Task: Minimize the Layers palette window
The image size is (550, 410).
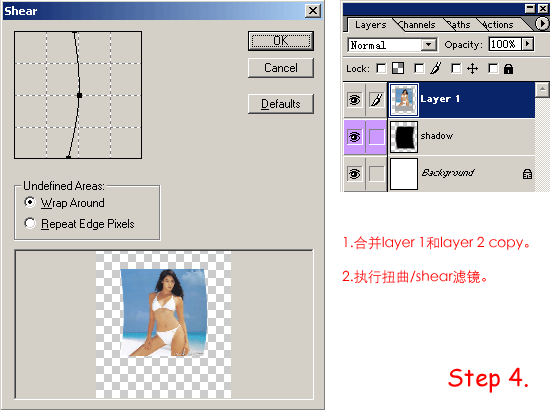Action: click(x=530, y=9)
